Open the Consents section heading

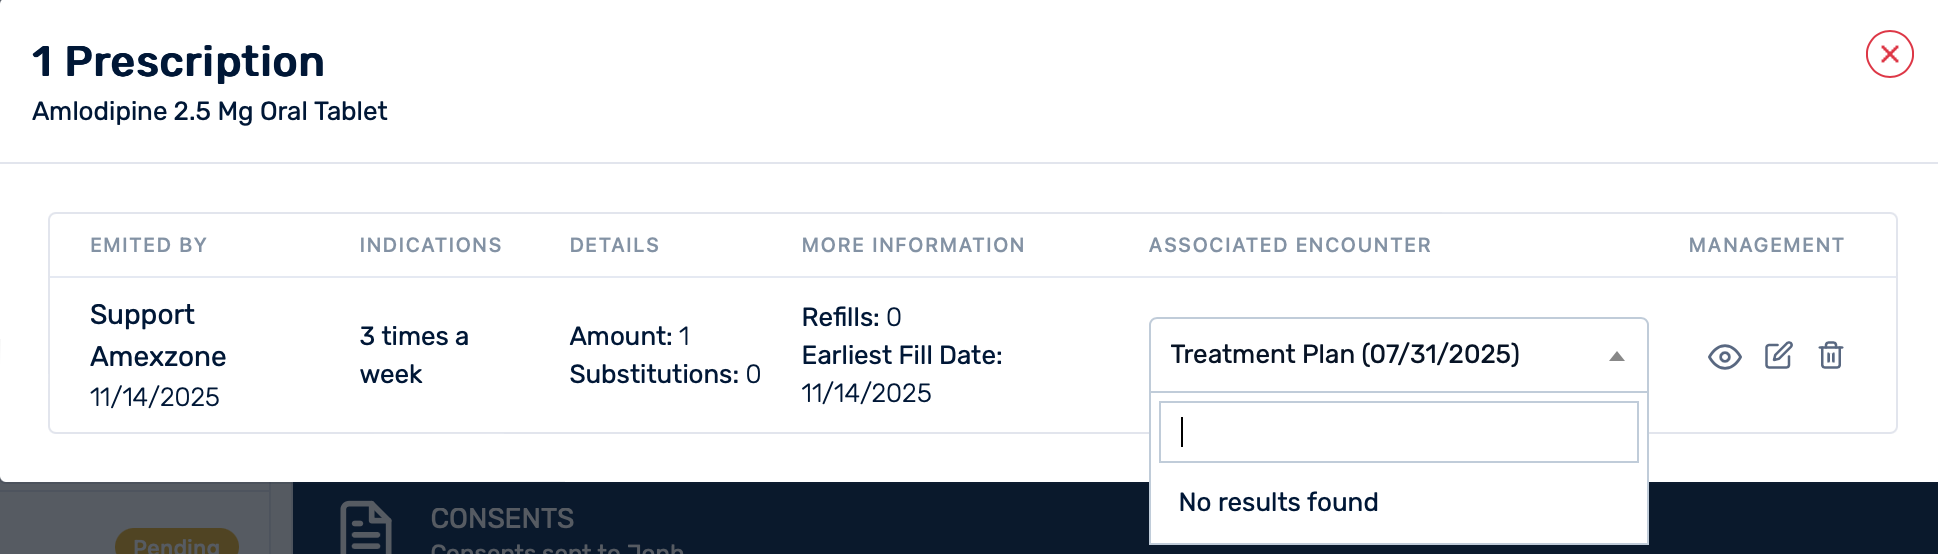tap(502, 518)
